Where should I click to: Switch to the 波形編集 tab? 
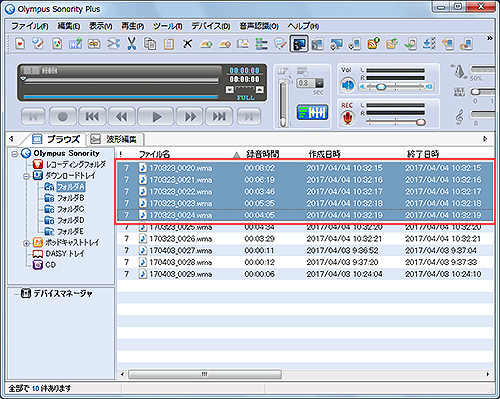(x=115, y=139)
